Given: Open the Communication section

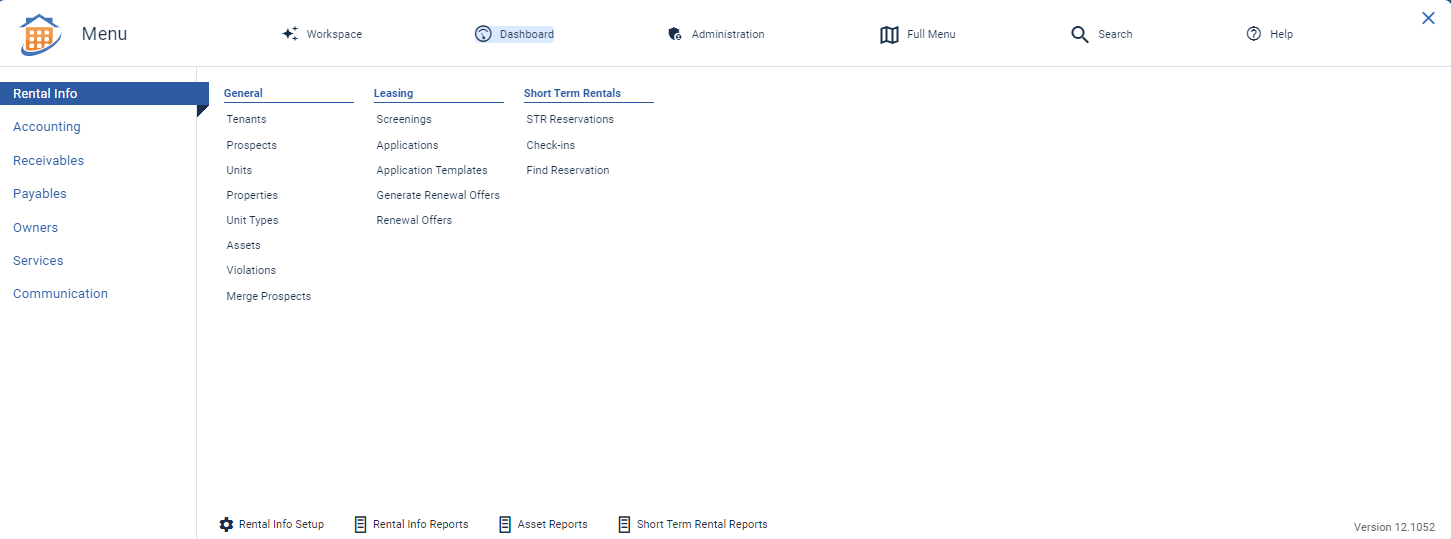Looking at the screenshot, I should pyautogui.click(x=61, y=294).
